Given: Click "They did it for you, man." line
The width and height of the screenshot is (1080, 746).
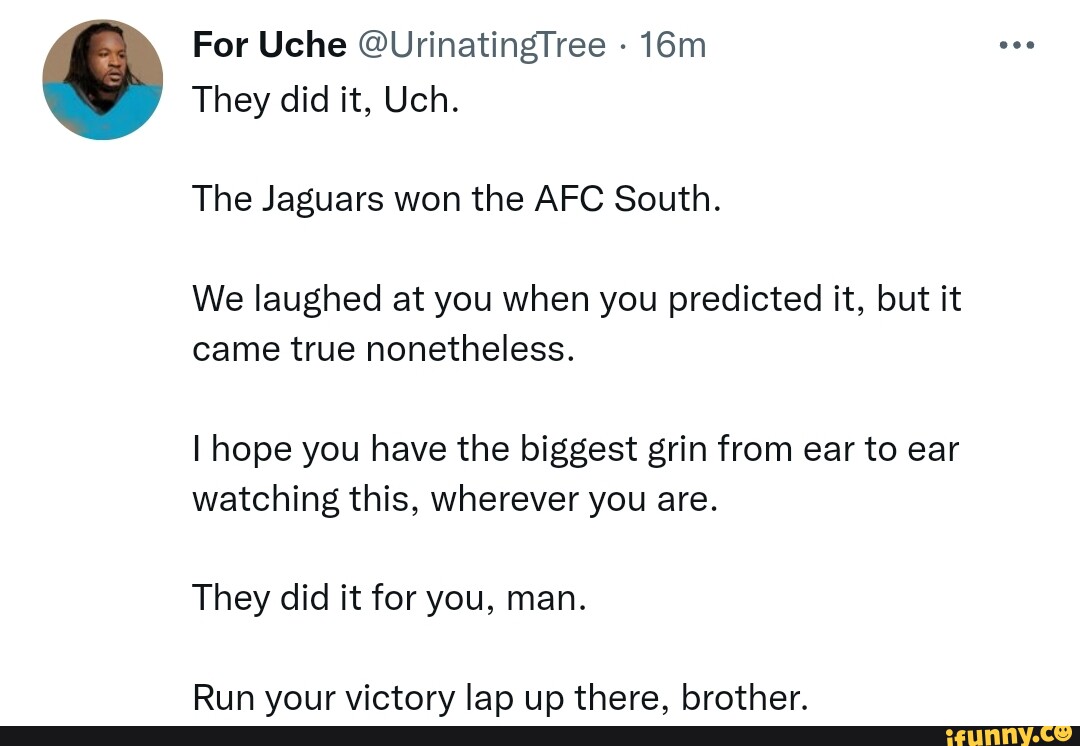Looking at the screenshot, I should [389, 598].
